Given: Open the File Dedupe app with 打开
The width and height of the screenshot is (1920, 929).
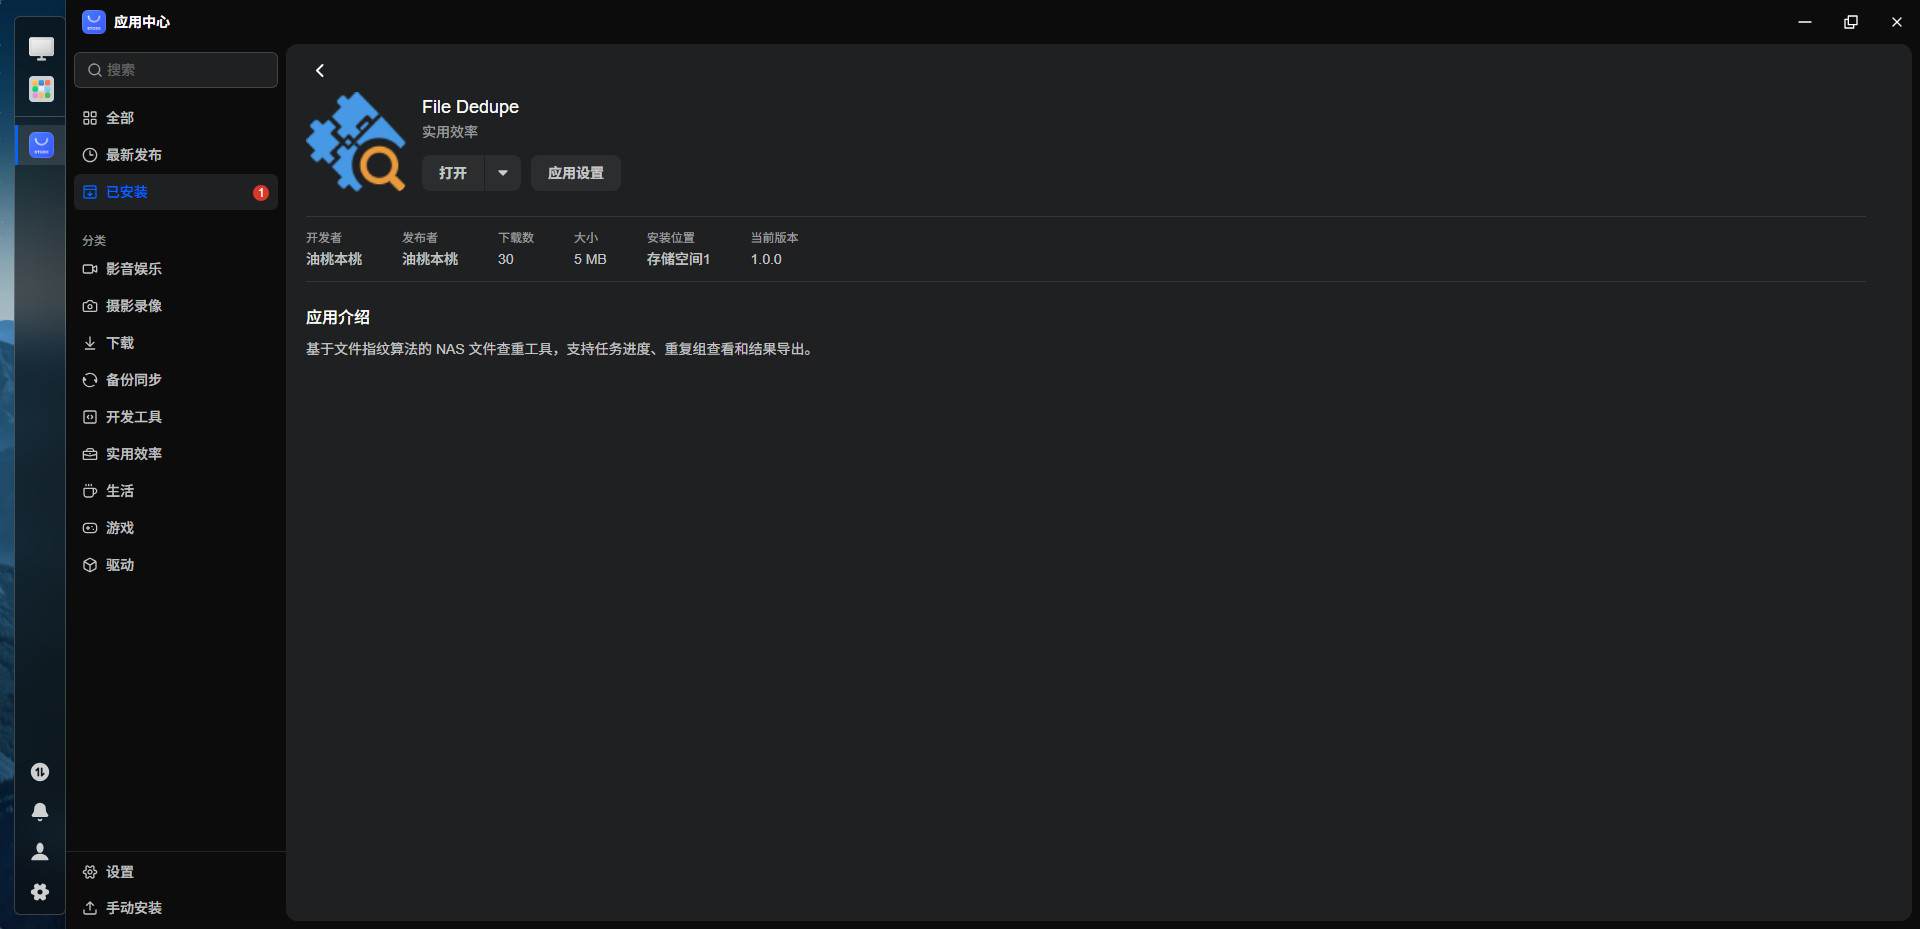Looking at the screenshot, I should click(x=453, y=173).
